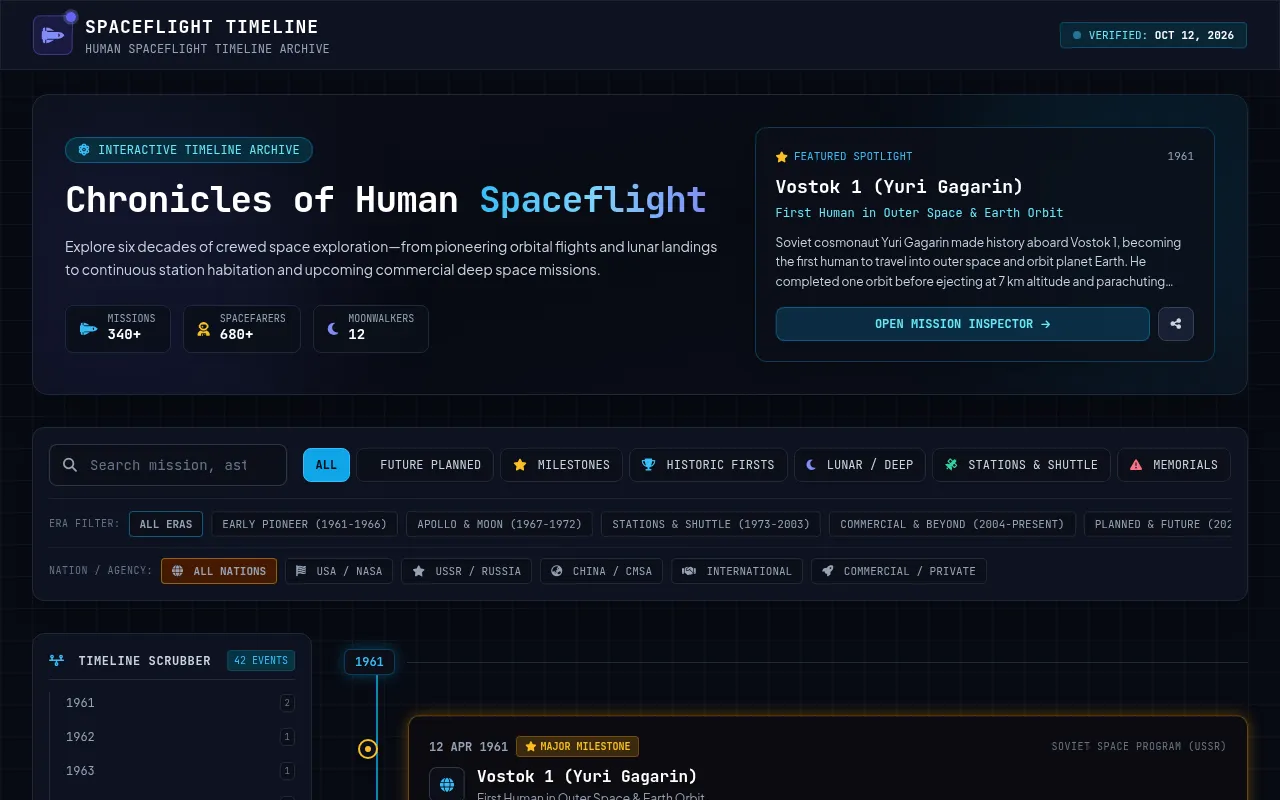The image size is (1280, 800).
Task: Click the 1961 year marker on the timeline
Action: [369, 662]
